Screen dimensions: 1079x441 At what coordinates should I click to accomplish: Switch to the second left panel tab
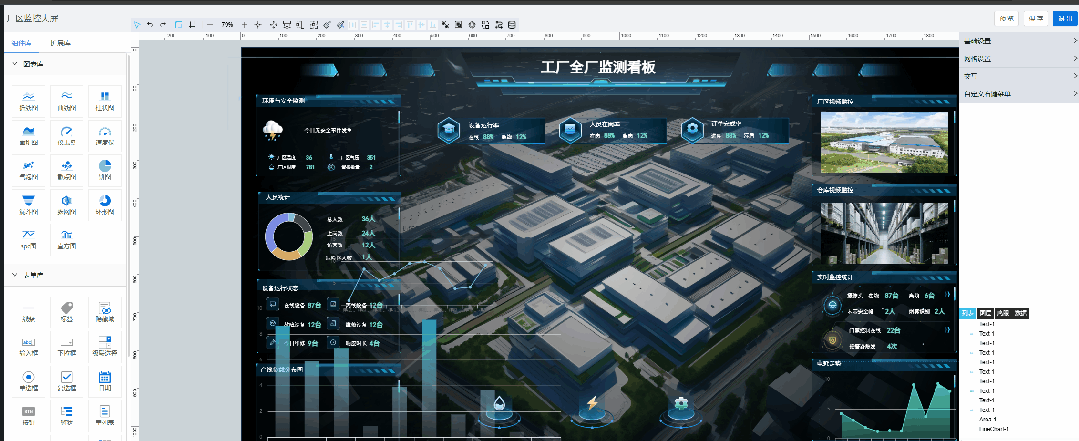61,43
